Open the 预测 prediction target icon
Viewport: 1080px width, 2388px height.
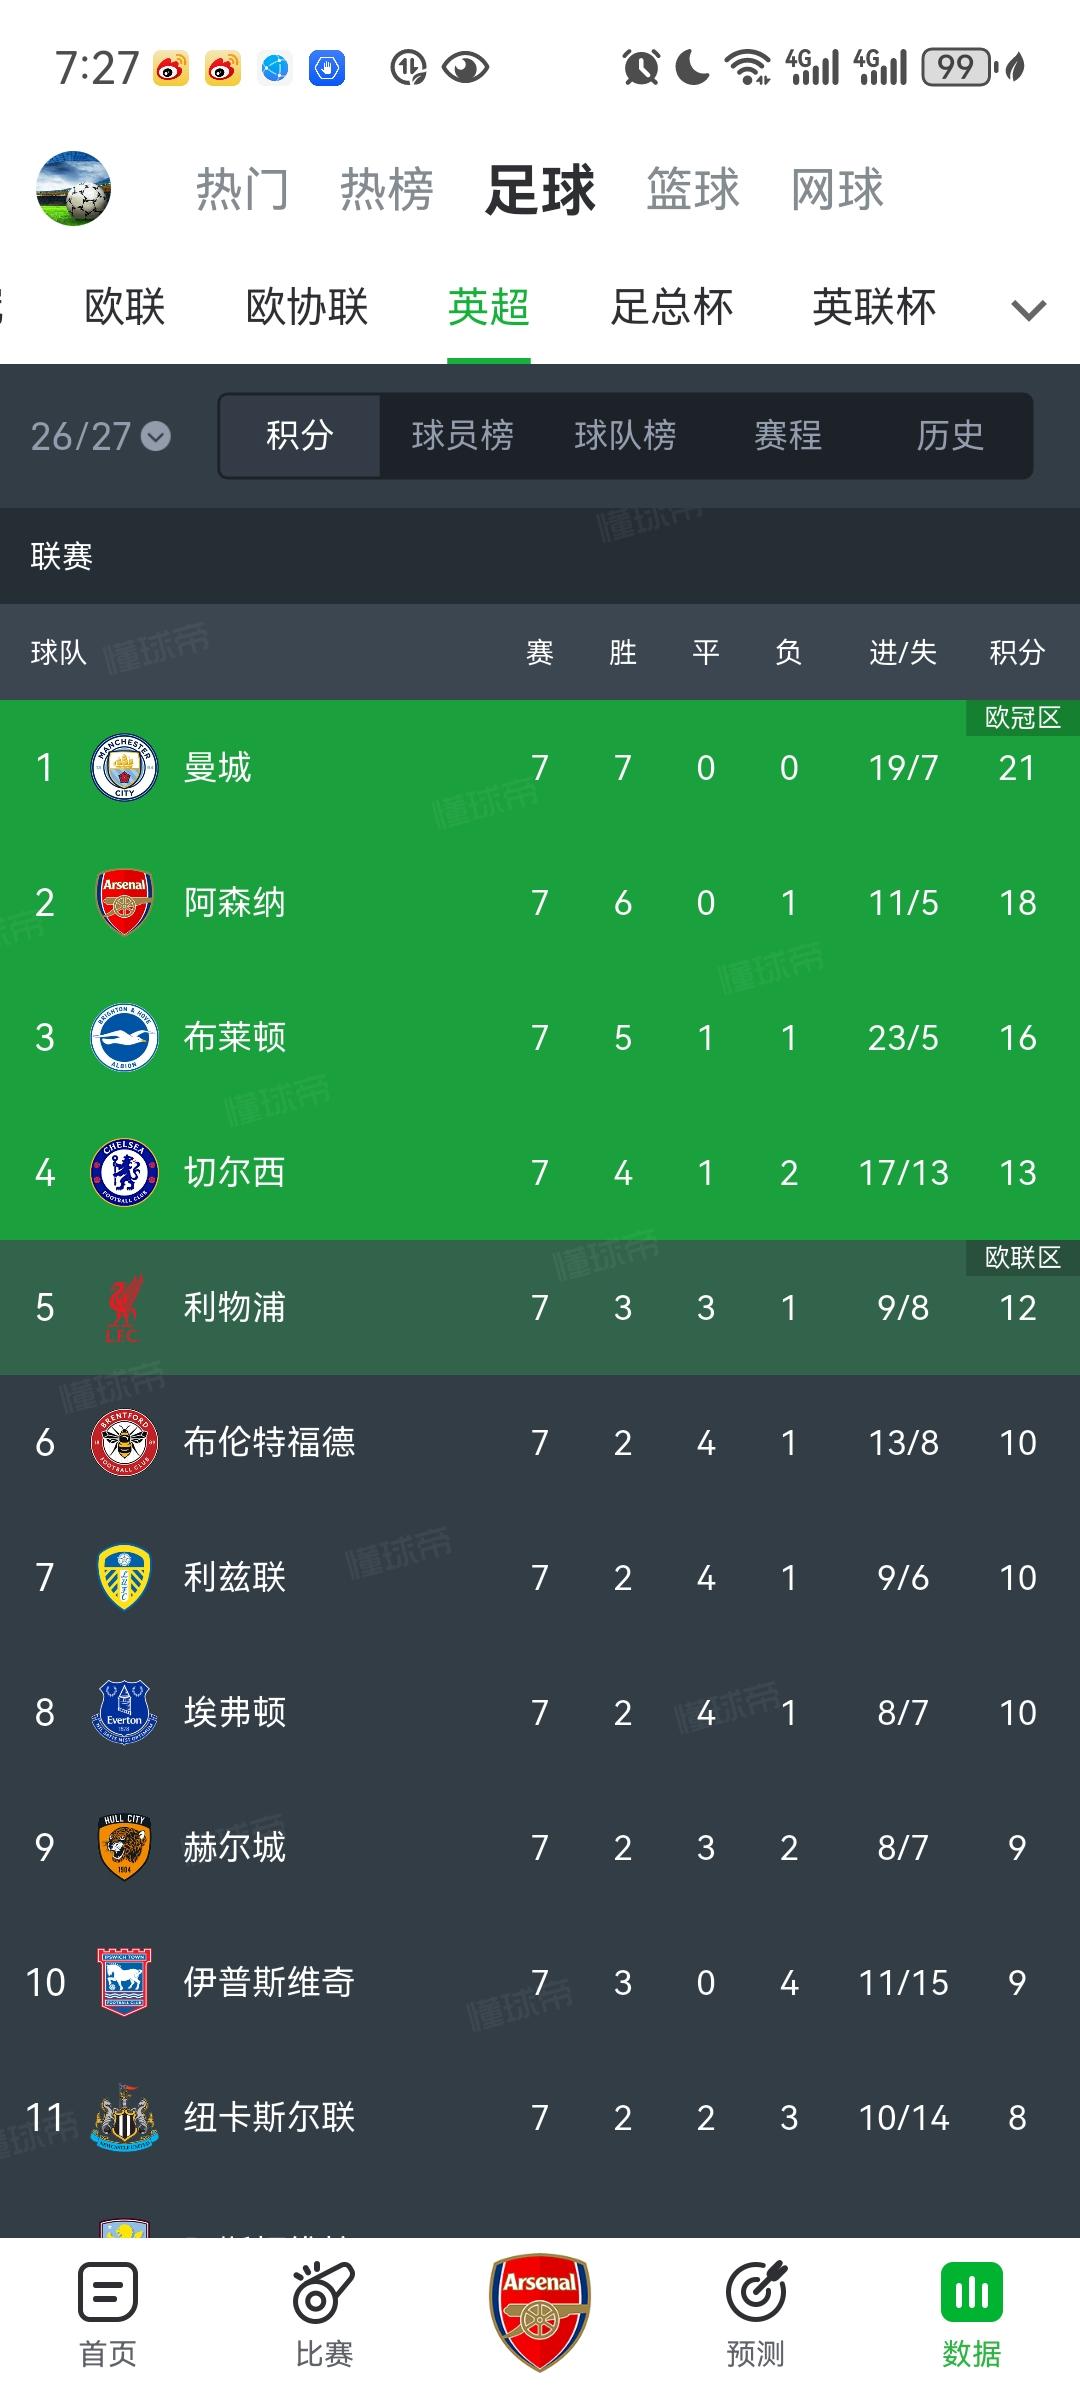pyautogui.click(x=756, y=2292)
